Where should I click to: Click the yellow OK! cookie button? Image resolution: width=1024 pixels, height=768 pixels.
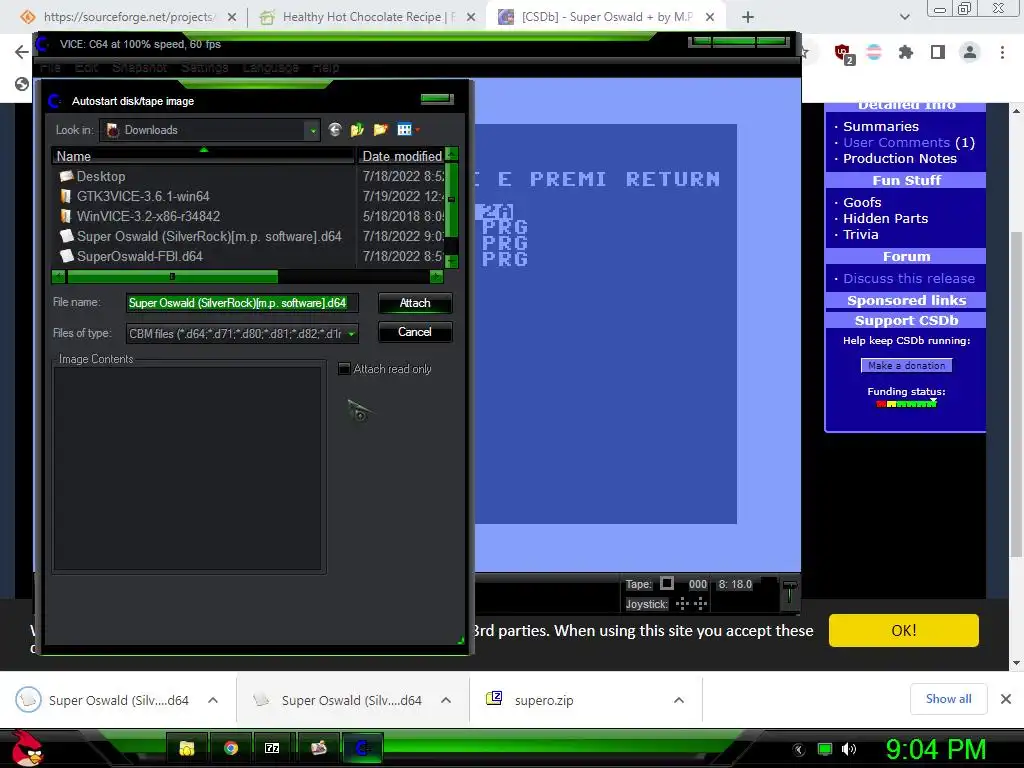point(904,630)
